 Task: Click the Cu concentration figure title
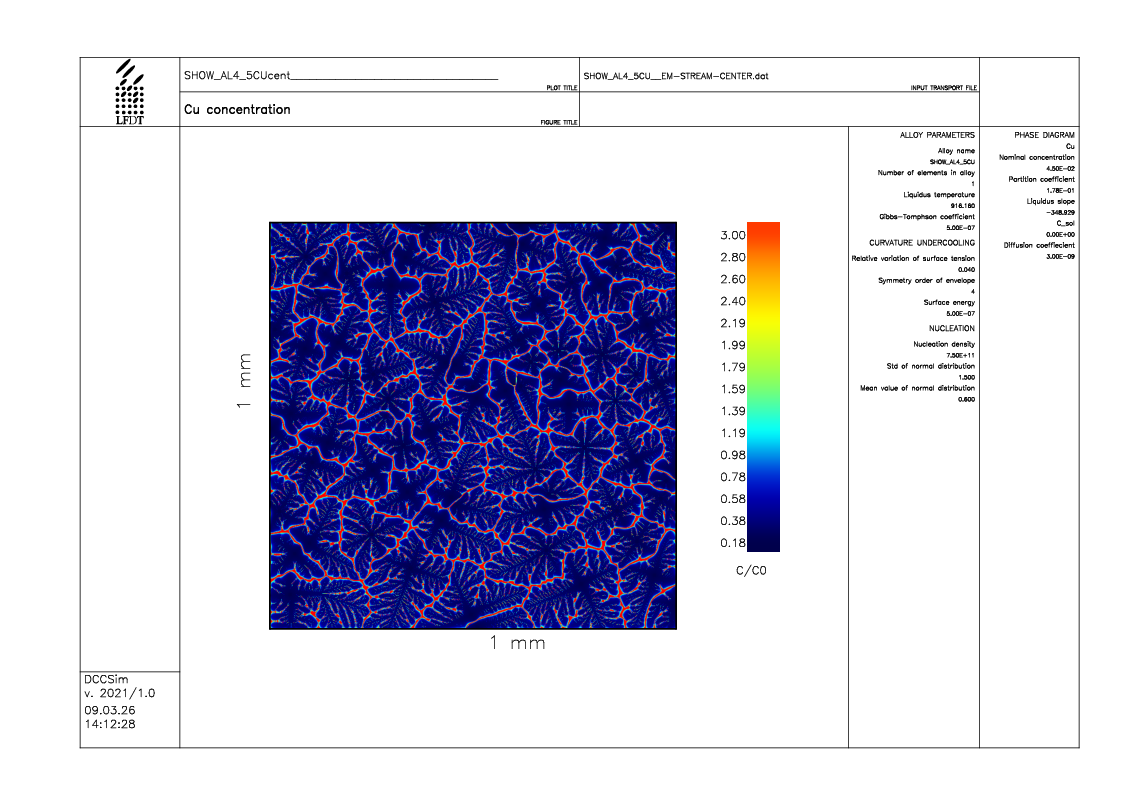pos(237,110)
